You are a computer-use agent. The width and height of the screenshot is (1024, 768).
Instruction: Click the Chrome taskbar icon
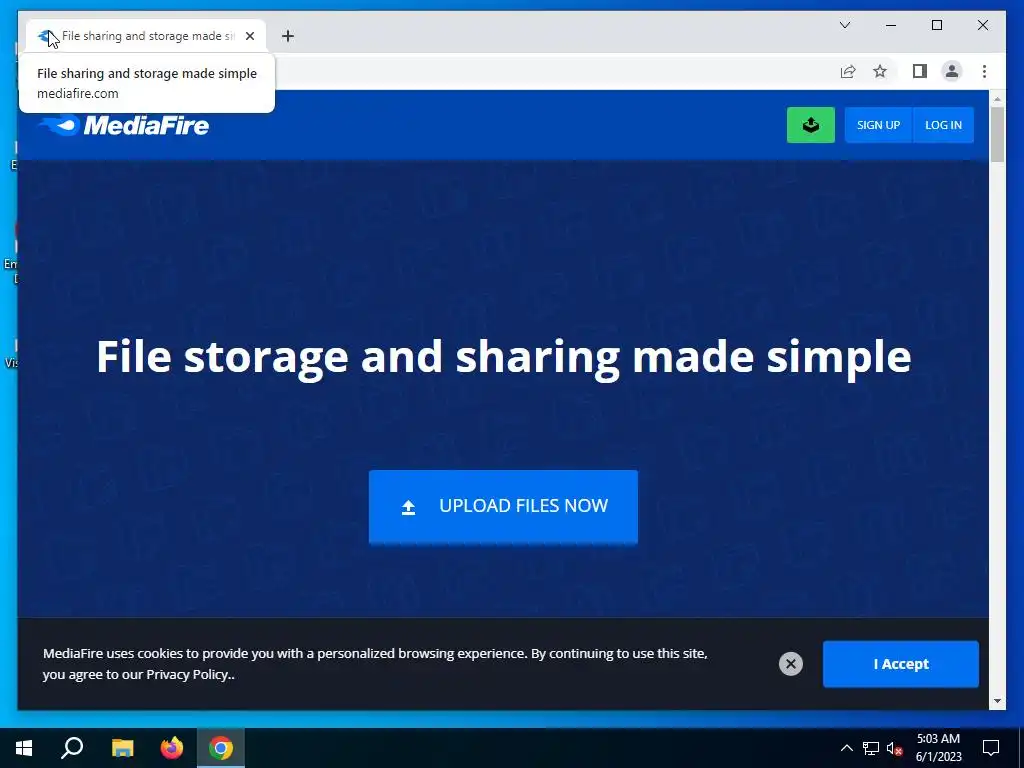[x=221, y=748]
